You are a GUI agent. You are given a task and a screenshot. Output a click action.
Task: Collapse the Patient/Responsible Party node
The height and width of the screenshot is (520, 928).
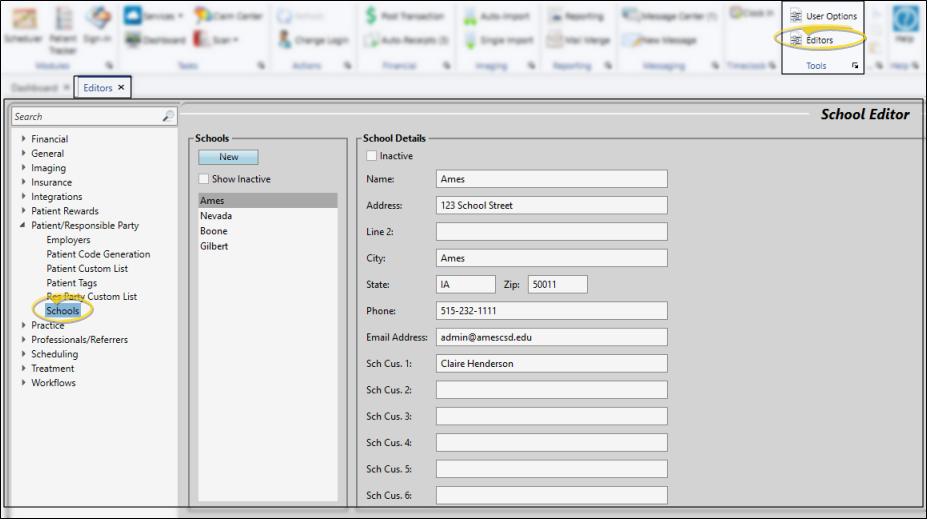pos(23,226)
